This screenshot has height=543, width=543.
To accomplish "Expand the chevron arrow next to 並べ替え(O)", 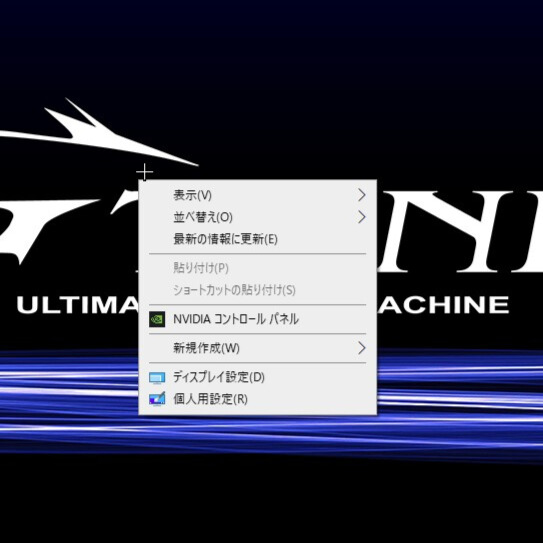I will coord(362,217).
